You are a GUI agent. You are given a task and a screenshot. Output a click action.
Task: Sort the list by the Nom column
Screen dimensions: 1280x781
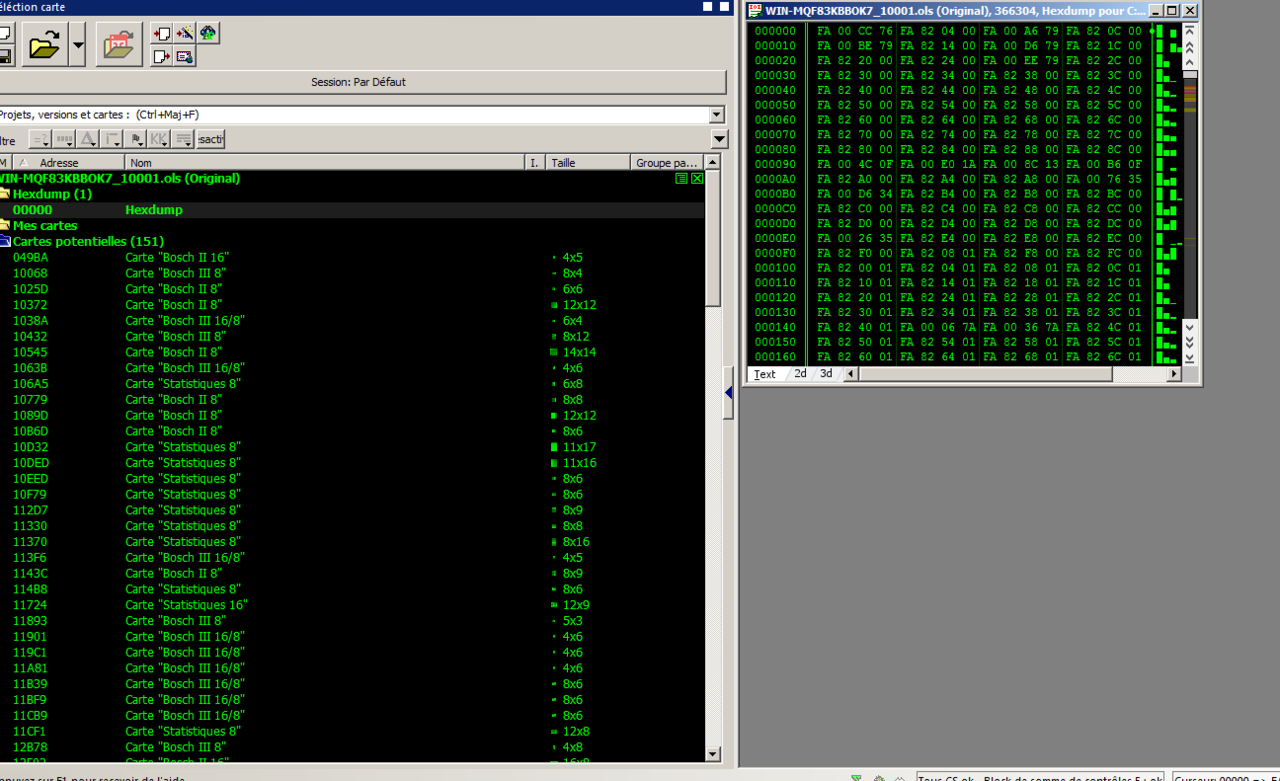[x=325, y=162]
